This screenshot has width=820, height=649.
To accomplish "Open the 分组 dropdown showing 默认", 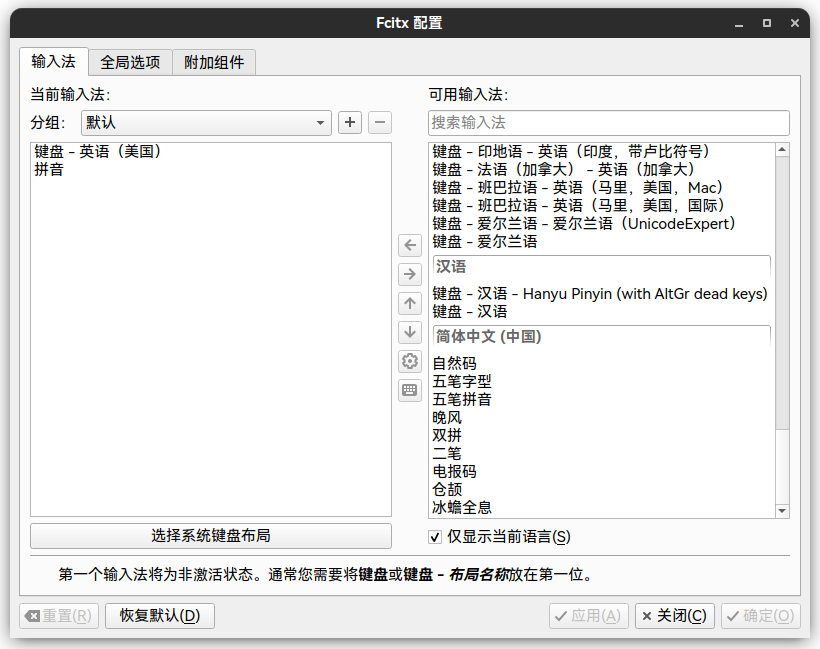I will point(205,122).
